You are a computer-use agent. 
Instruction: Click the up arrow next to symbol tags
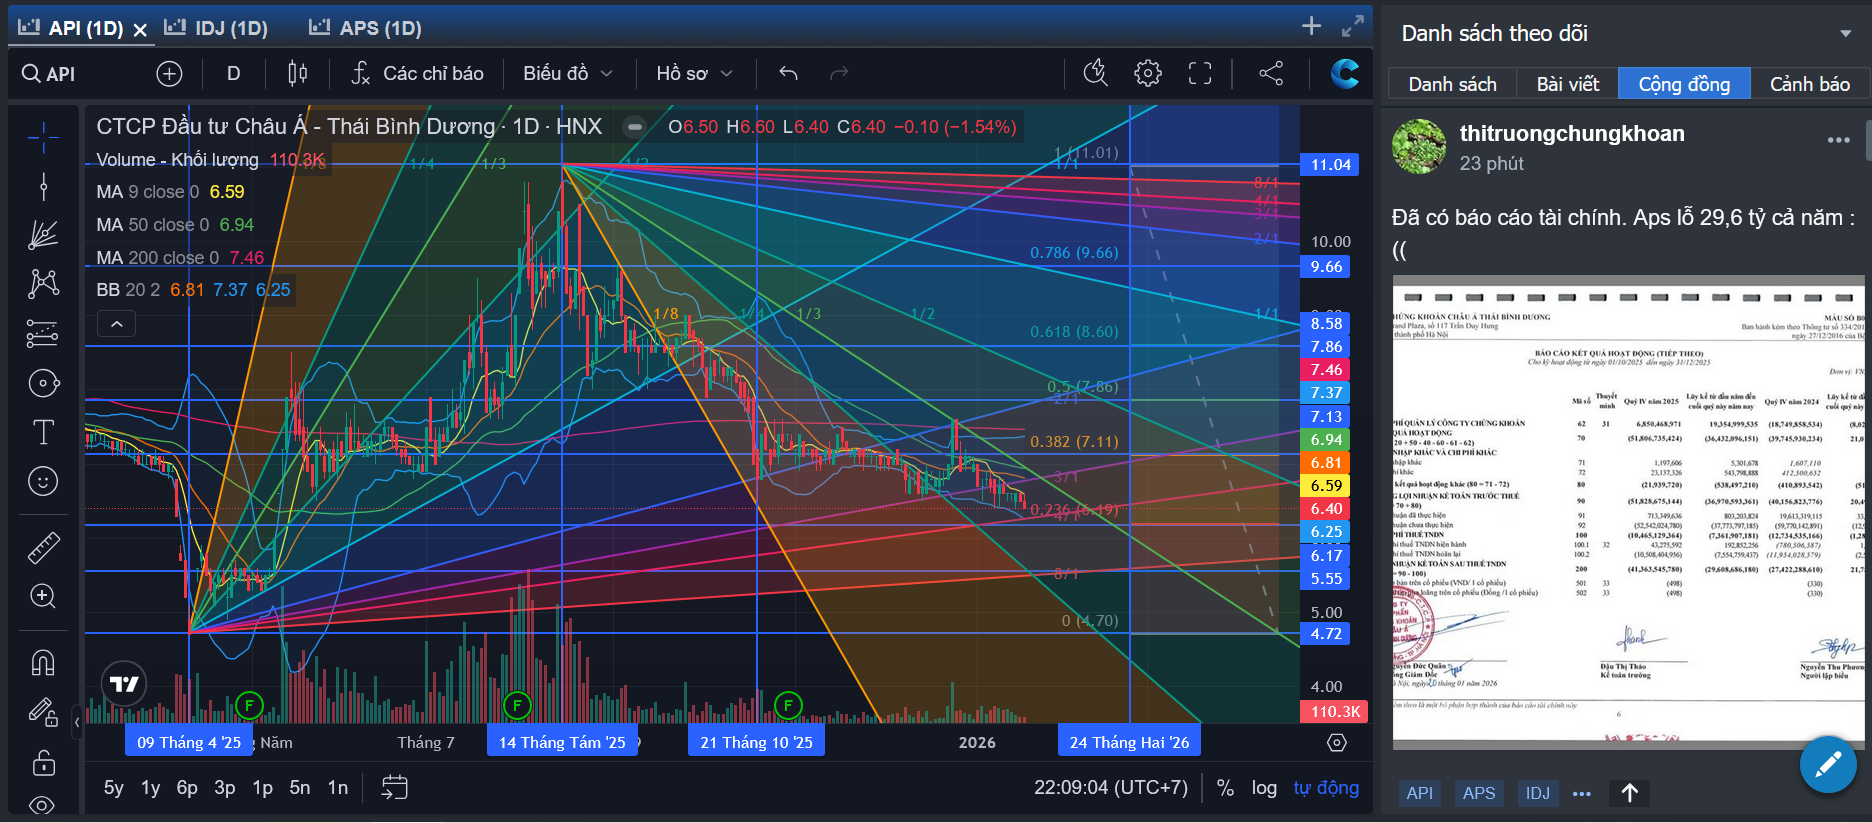[1630, 793]
